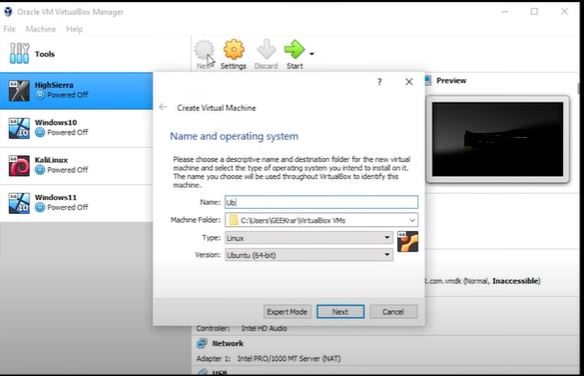This screenshot has width=584, height=376.
Task: Click the KaliLinux VM name text
Action: 51,160
